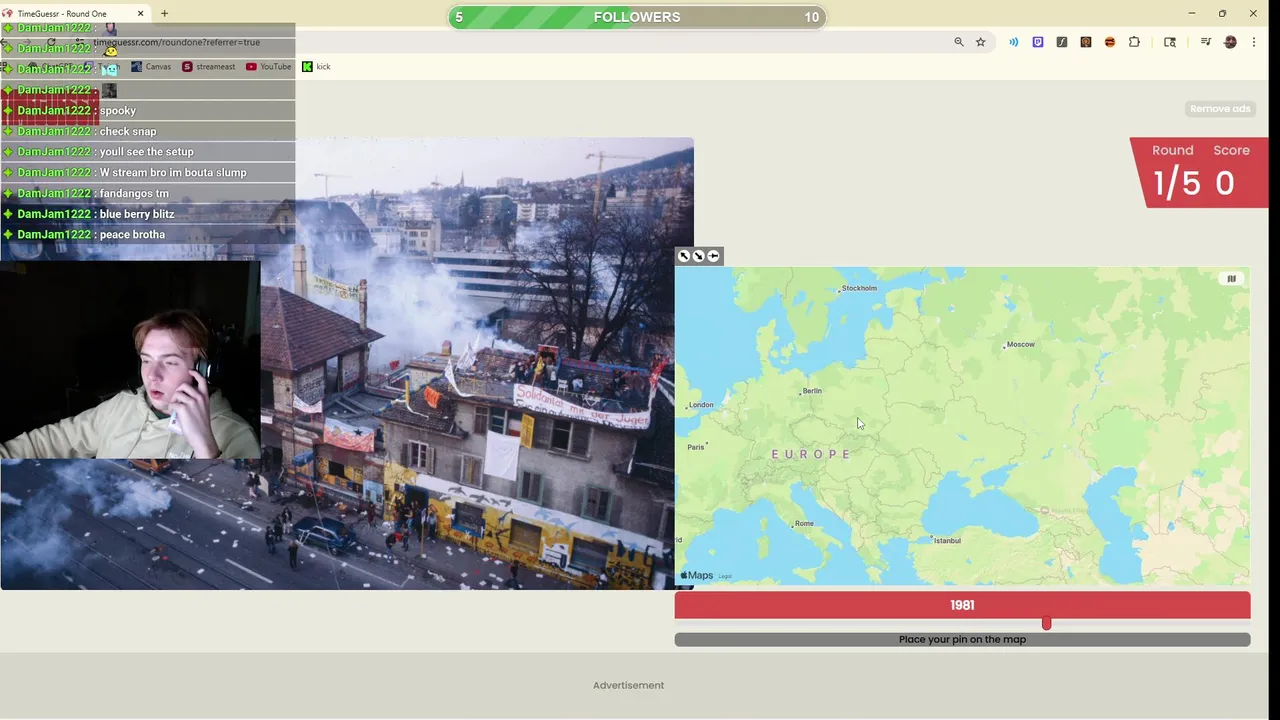The image size is (1280, 720).
Task: Open a new browser tab
Action: click(164, 14)
